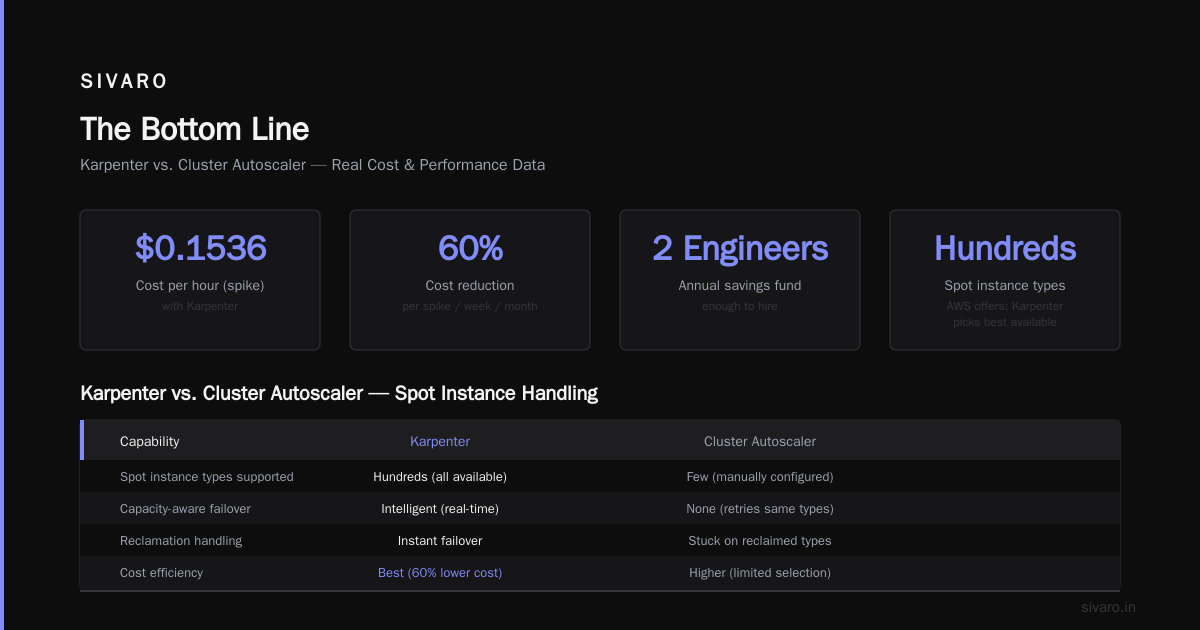Select the Karpenter column header

440,441
